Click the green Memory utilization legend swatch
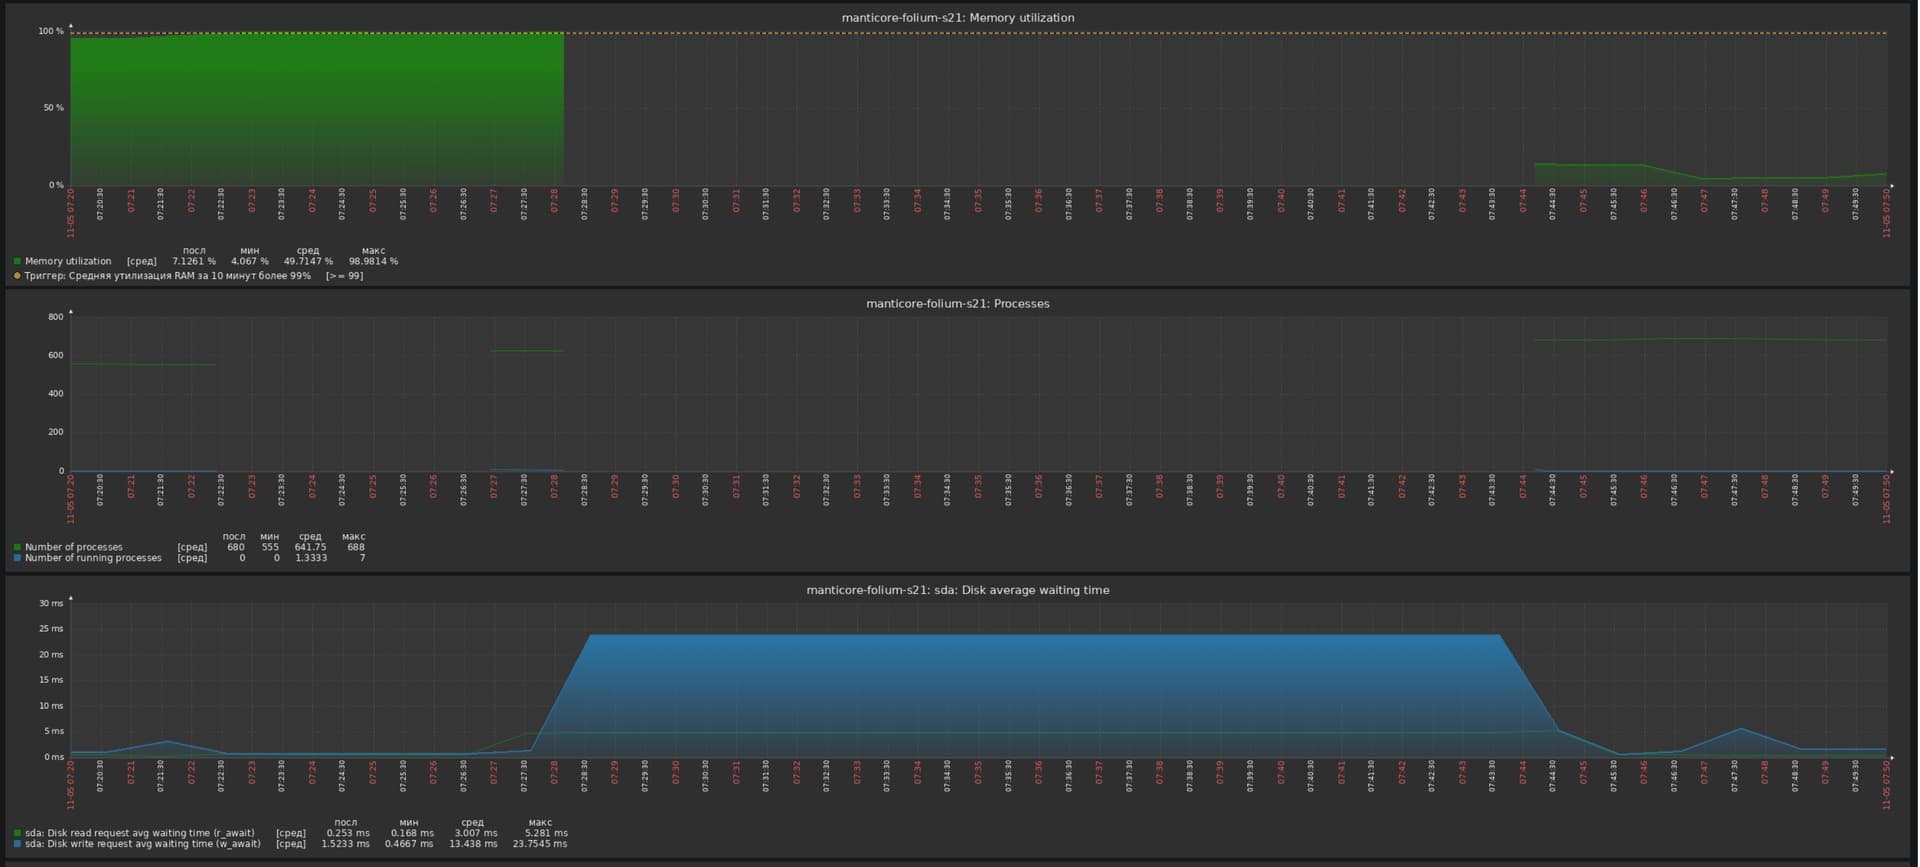The width and height of the screenshot is (1920, 867). (x=17, y=262)
